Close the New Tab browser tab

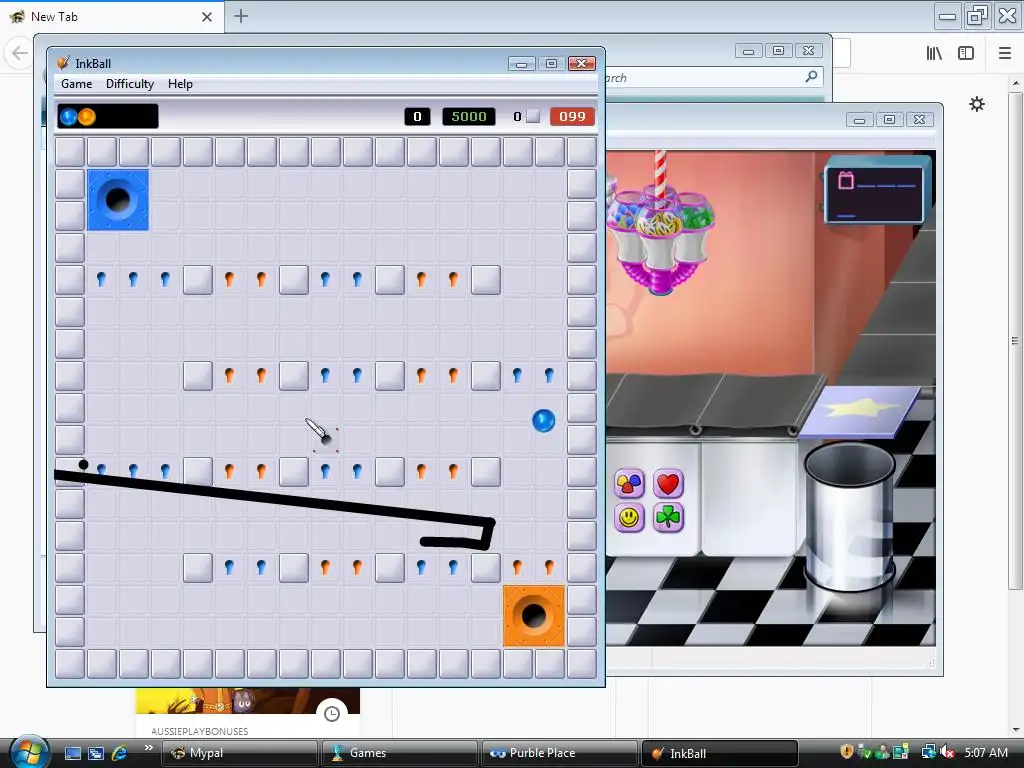tap(207, 17)
